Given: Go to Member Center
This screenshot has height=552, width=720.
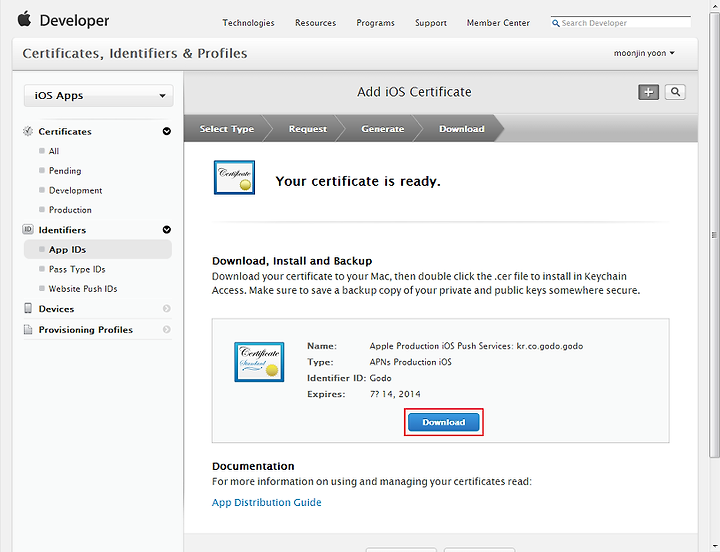Looking at the screenshot, I should [x=498, y=23].
